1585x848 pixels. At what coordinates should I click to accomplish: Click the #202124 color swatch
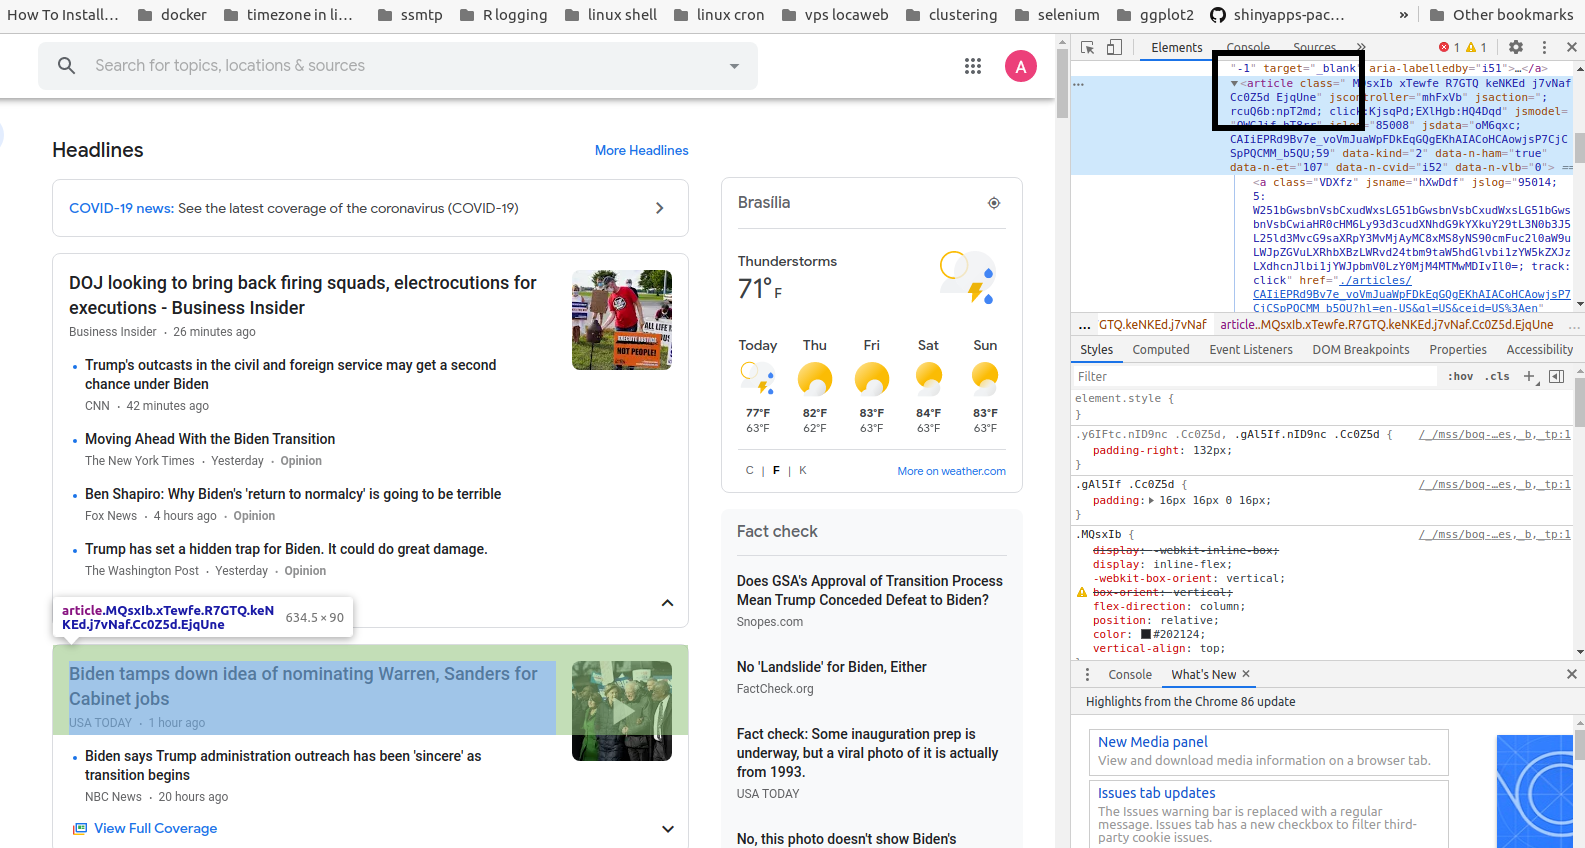tap(1146, 634)
